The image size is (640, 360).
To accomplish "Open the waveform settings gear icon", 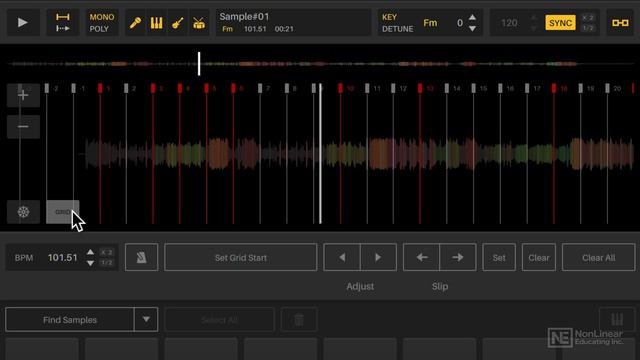I will pos(23,212).
